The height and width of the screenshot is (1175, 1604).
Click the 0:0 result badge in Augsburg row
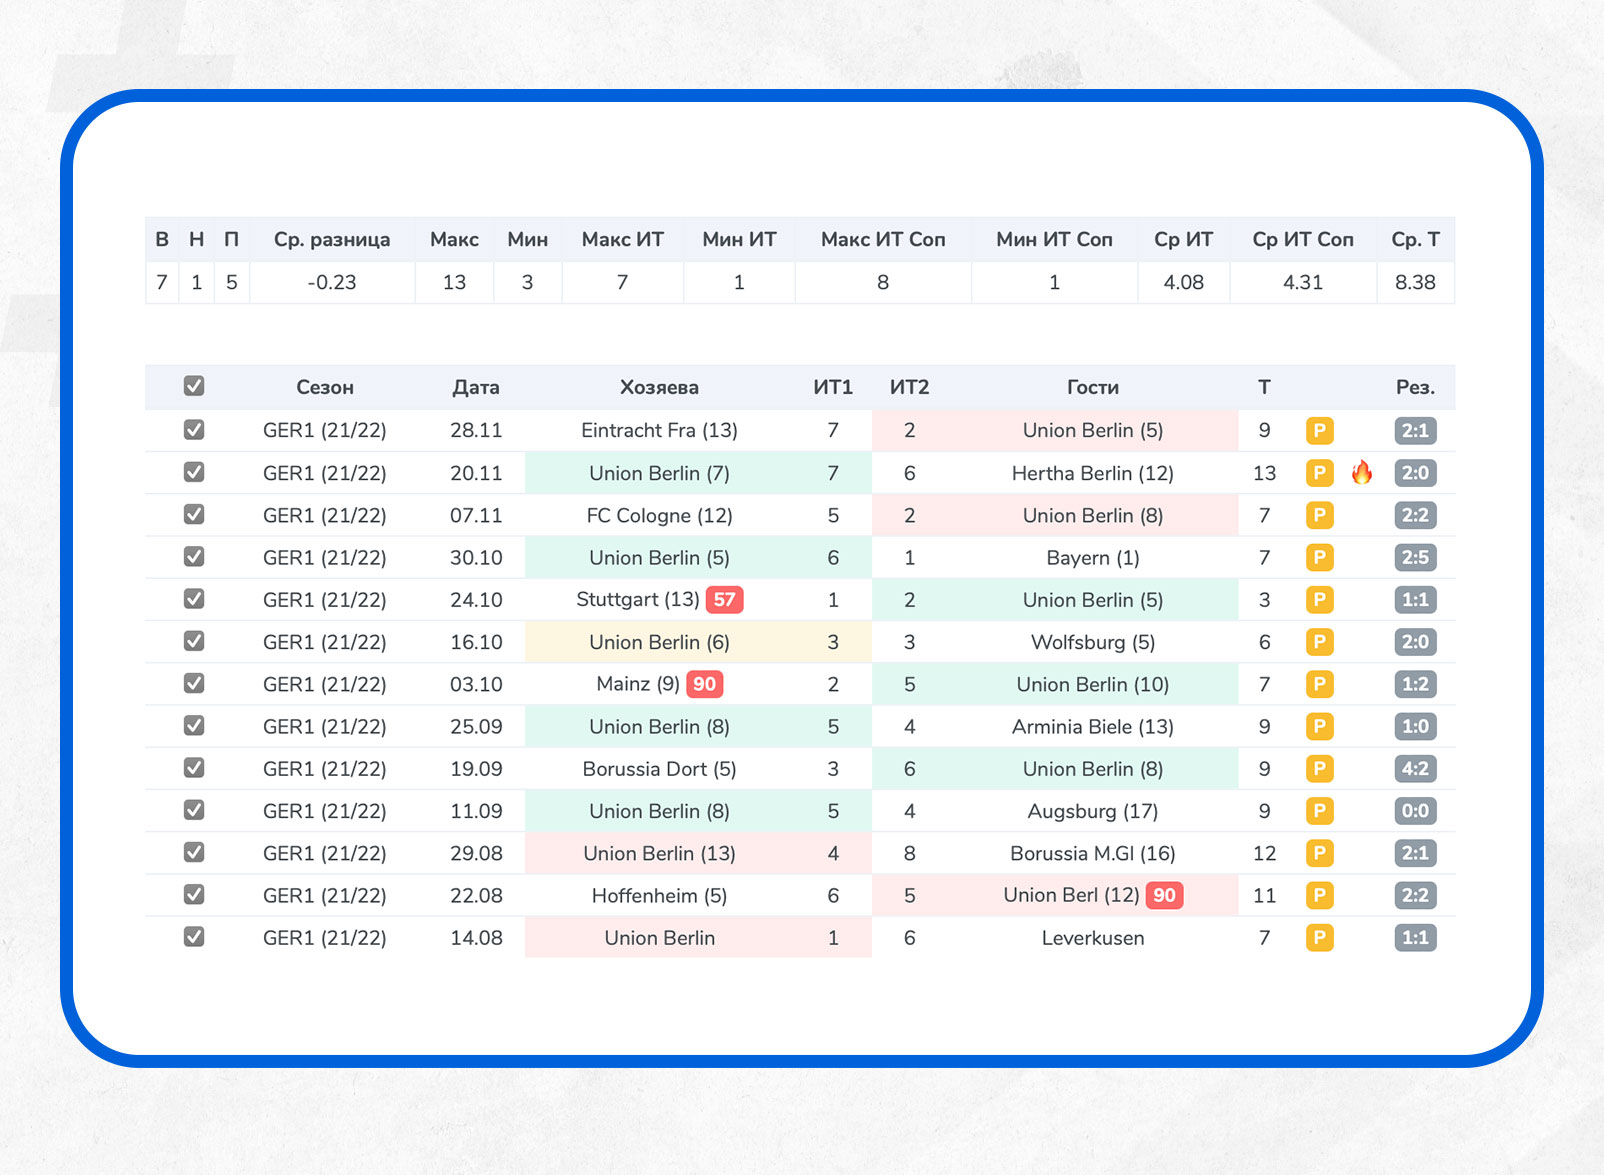pos(1414,811)
